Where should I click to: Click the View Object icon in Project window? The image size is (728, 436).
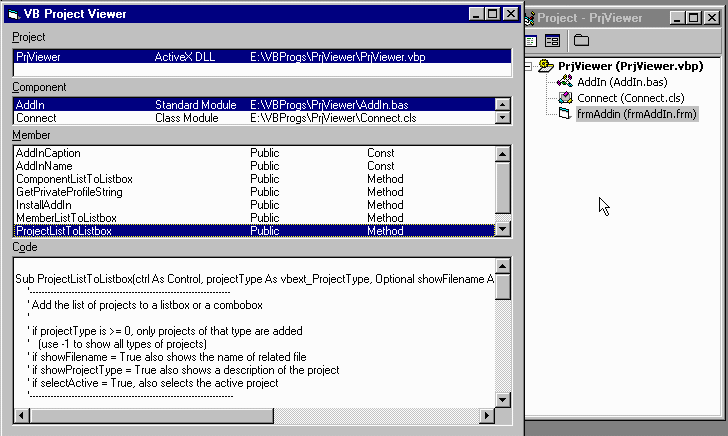tap(552, 41)
